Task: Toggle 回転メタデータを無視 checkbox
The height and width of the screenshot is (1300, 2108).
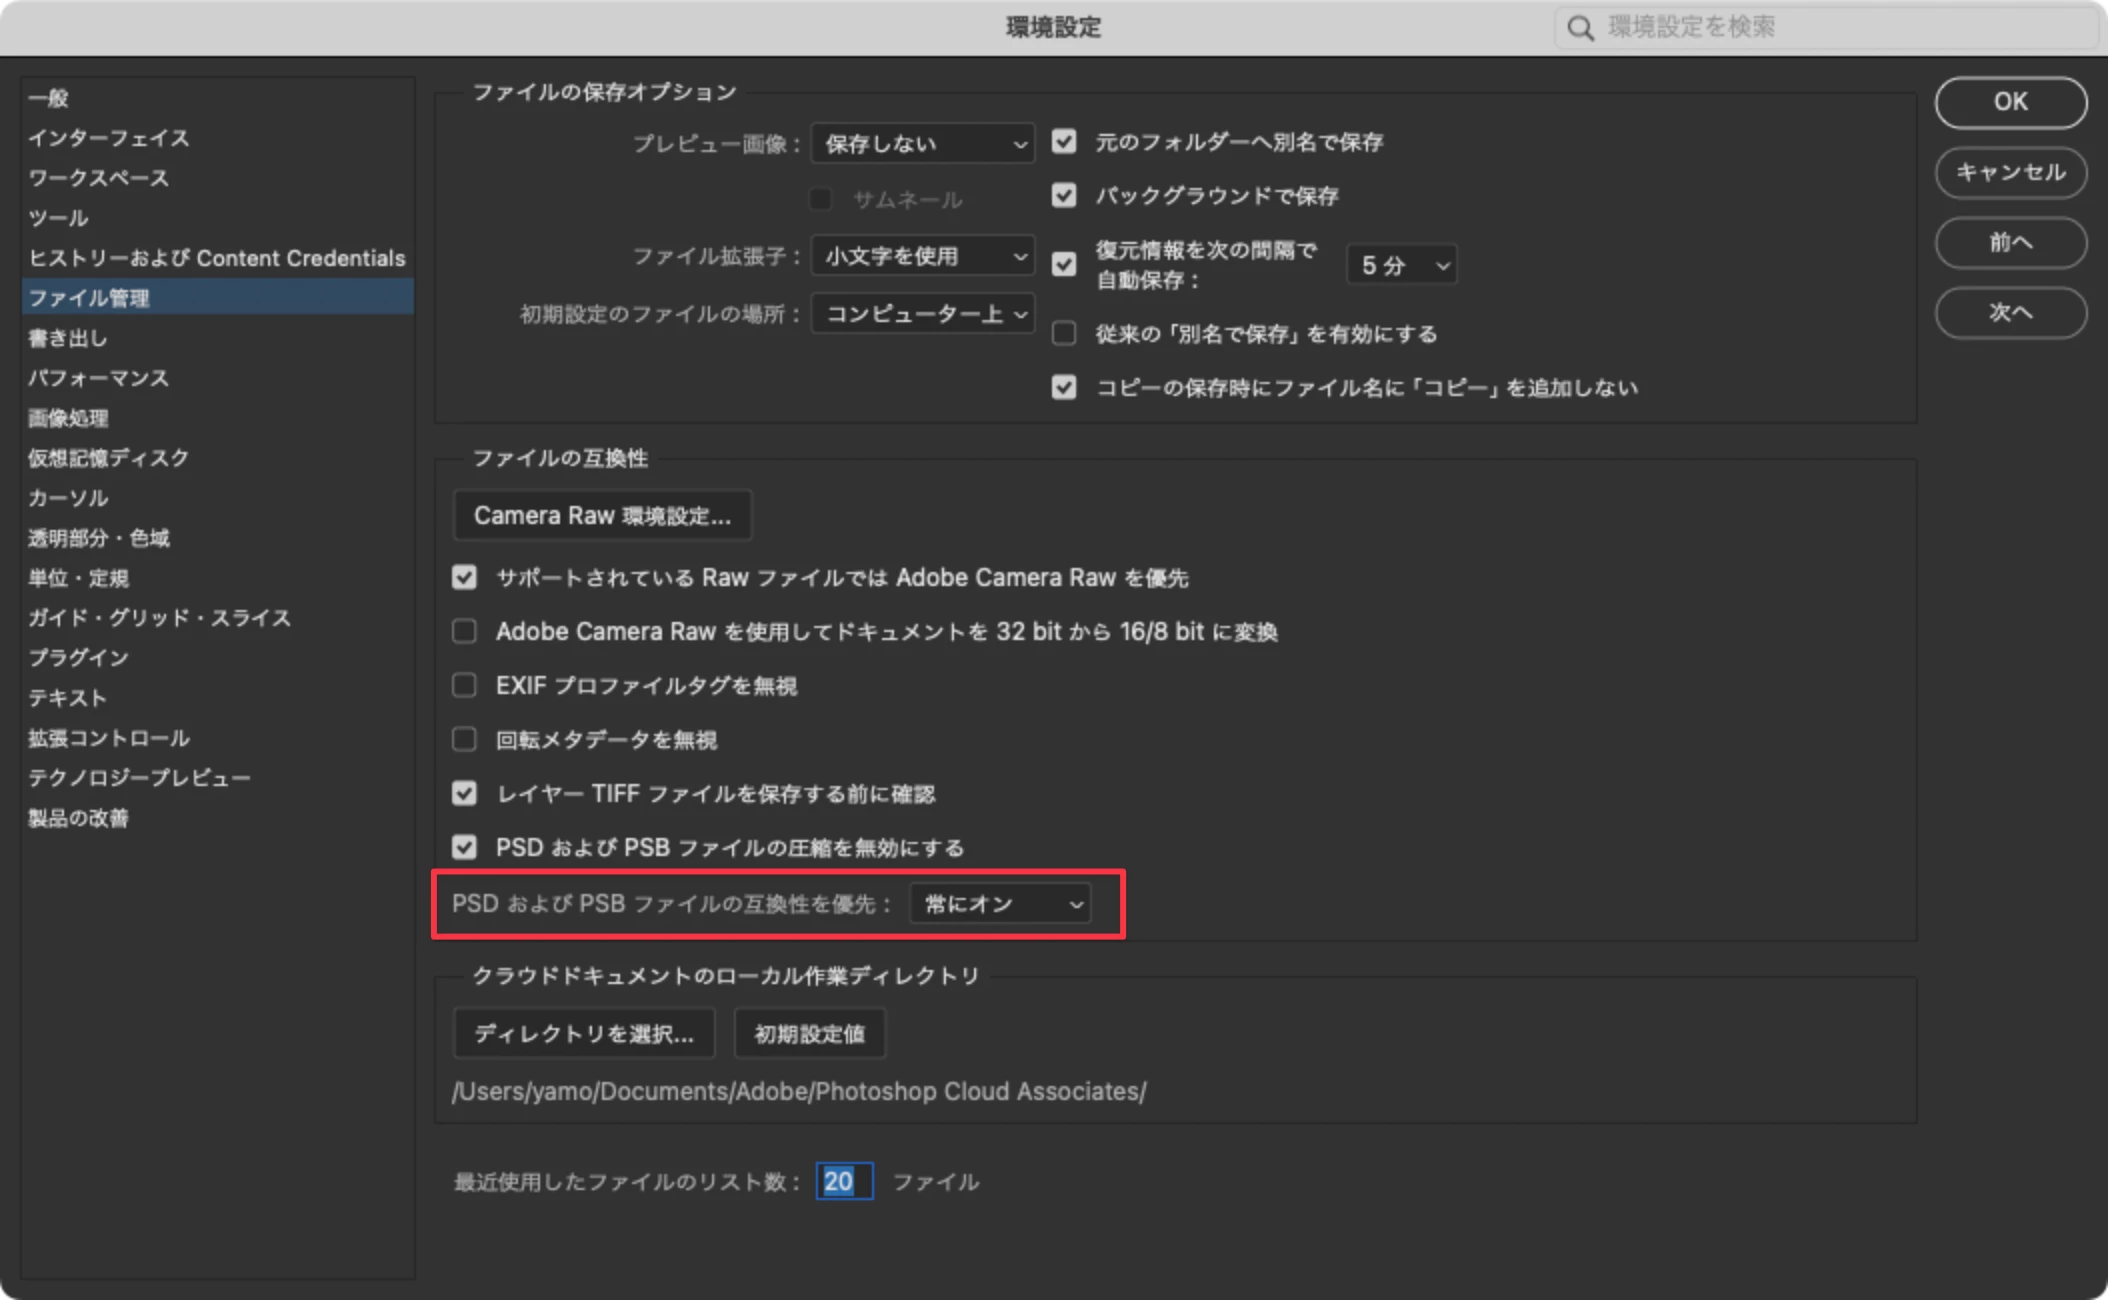Action: tap(464, 739)
